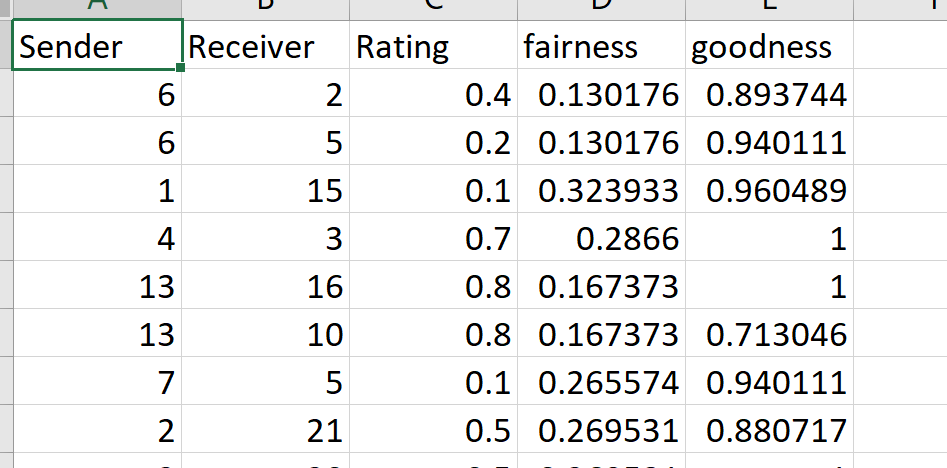Click the fill handle on Sender cell
The width and height of the screenshot is (947, 468).
pos(181,68)
